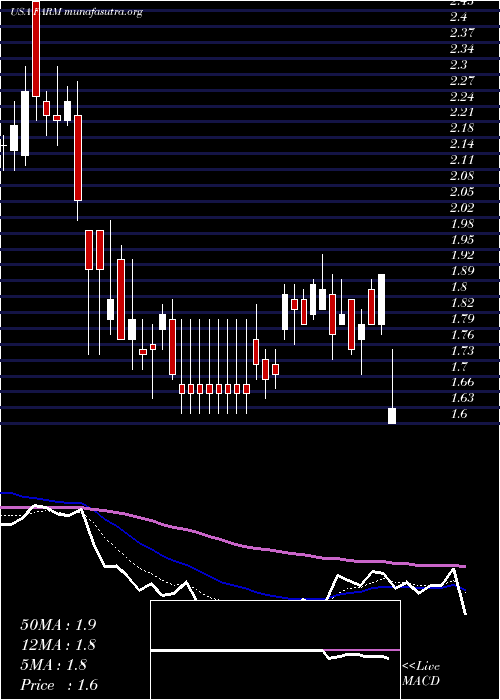Click the latest white candle near 1.6

[392, 416]
